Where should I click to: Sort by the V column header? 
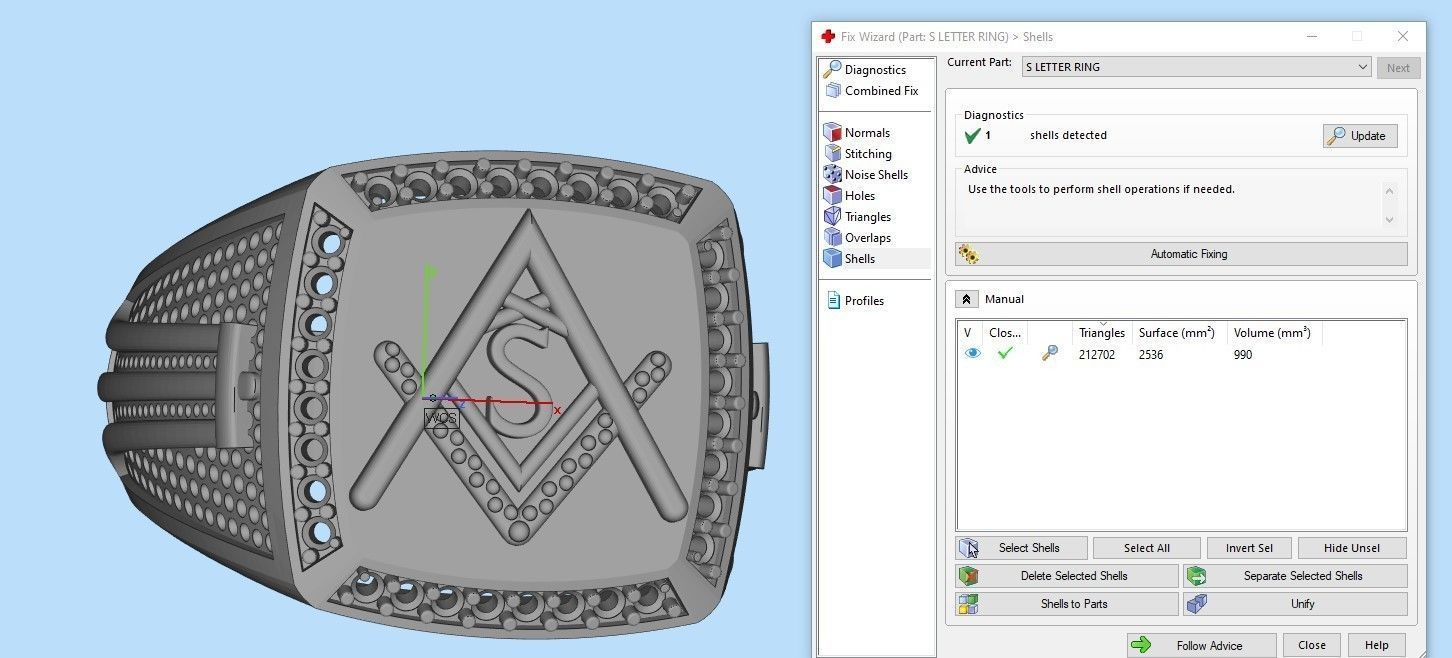968,333
